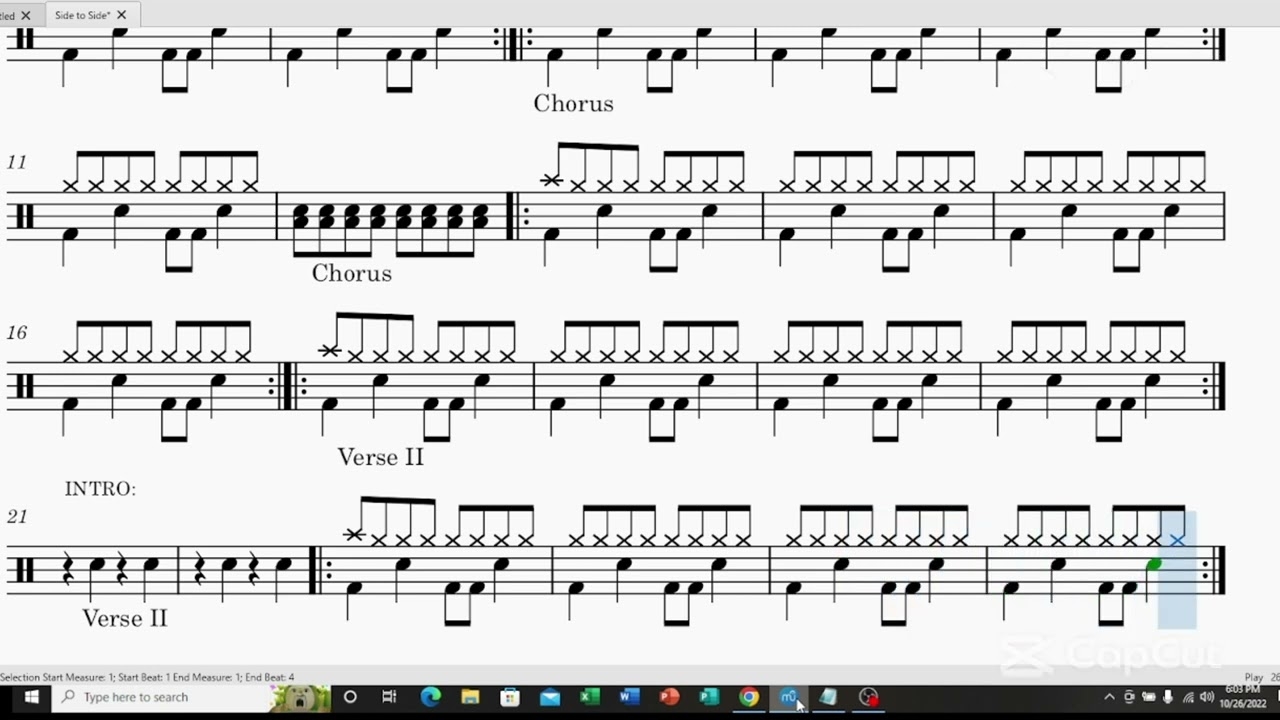Open Wi-Fi settings from the system tray
Viewport: 1280px width, 720px height.
(x=1188, y=697)
